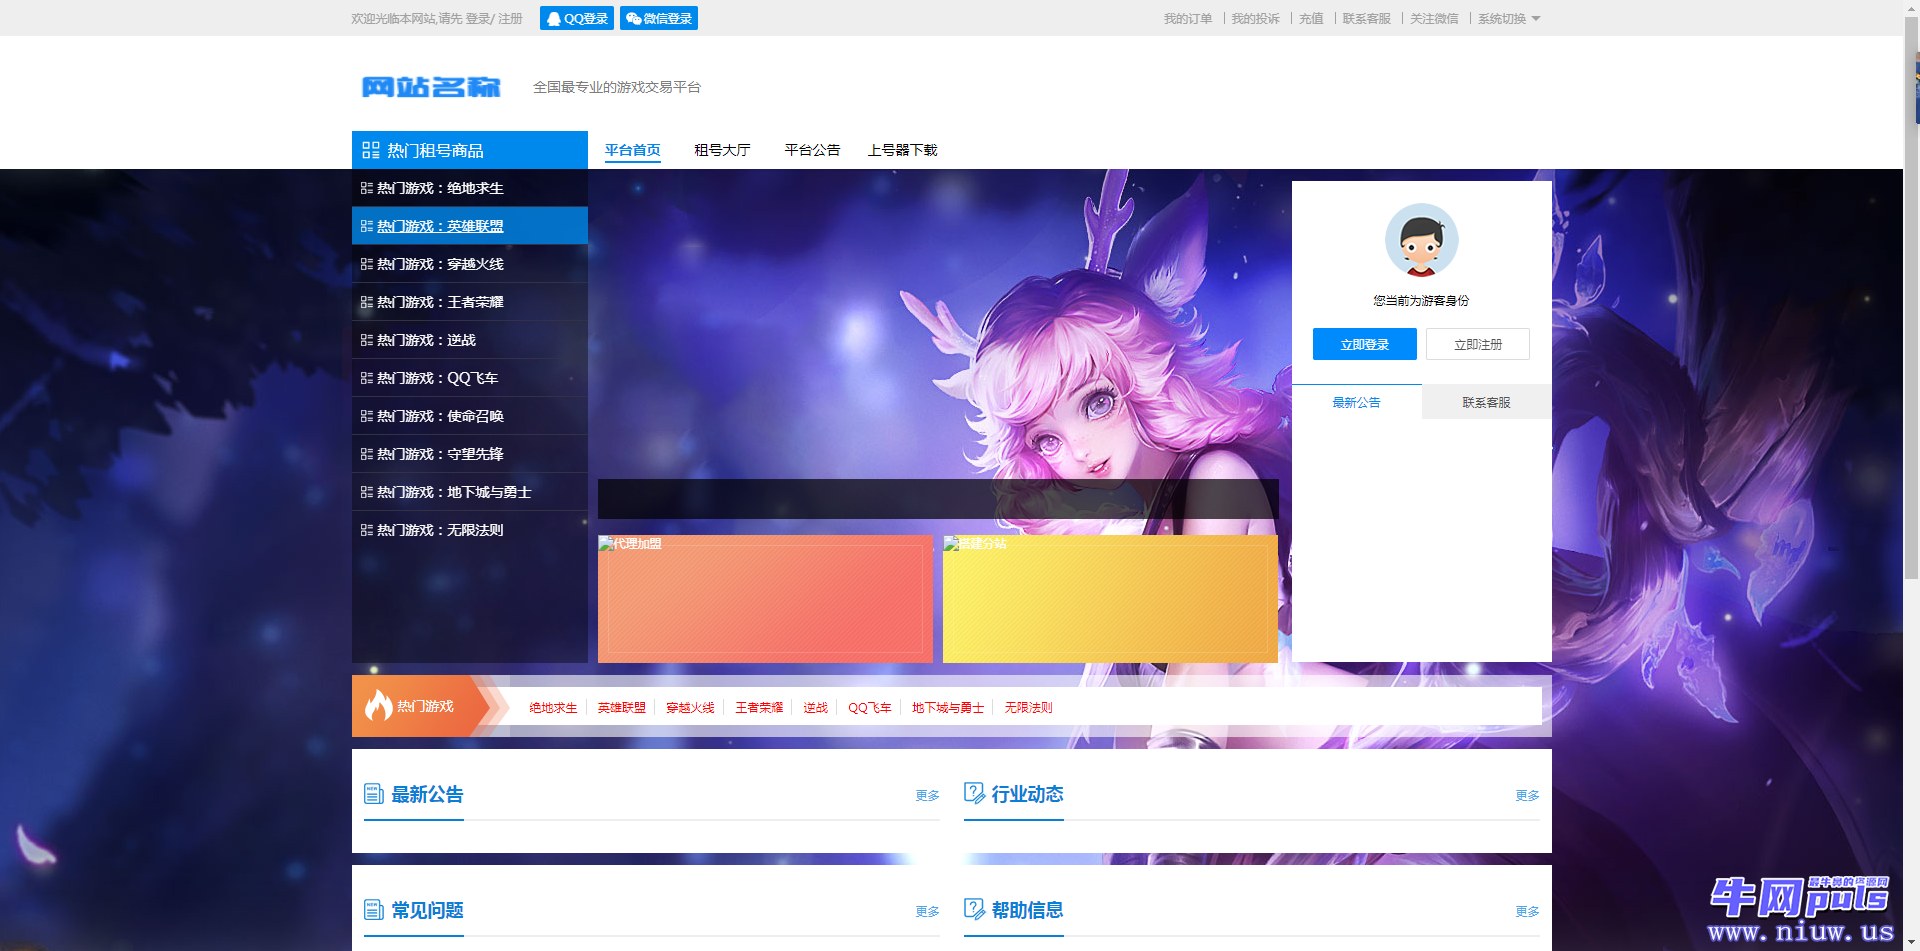This screenshot has height=951, width=1920.
Task: Click the flame icon next to 热门游戏
Action: click(379, 705)
